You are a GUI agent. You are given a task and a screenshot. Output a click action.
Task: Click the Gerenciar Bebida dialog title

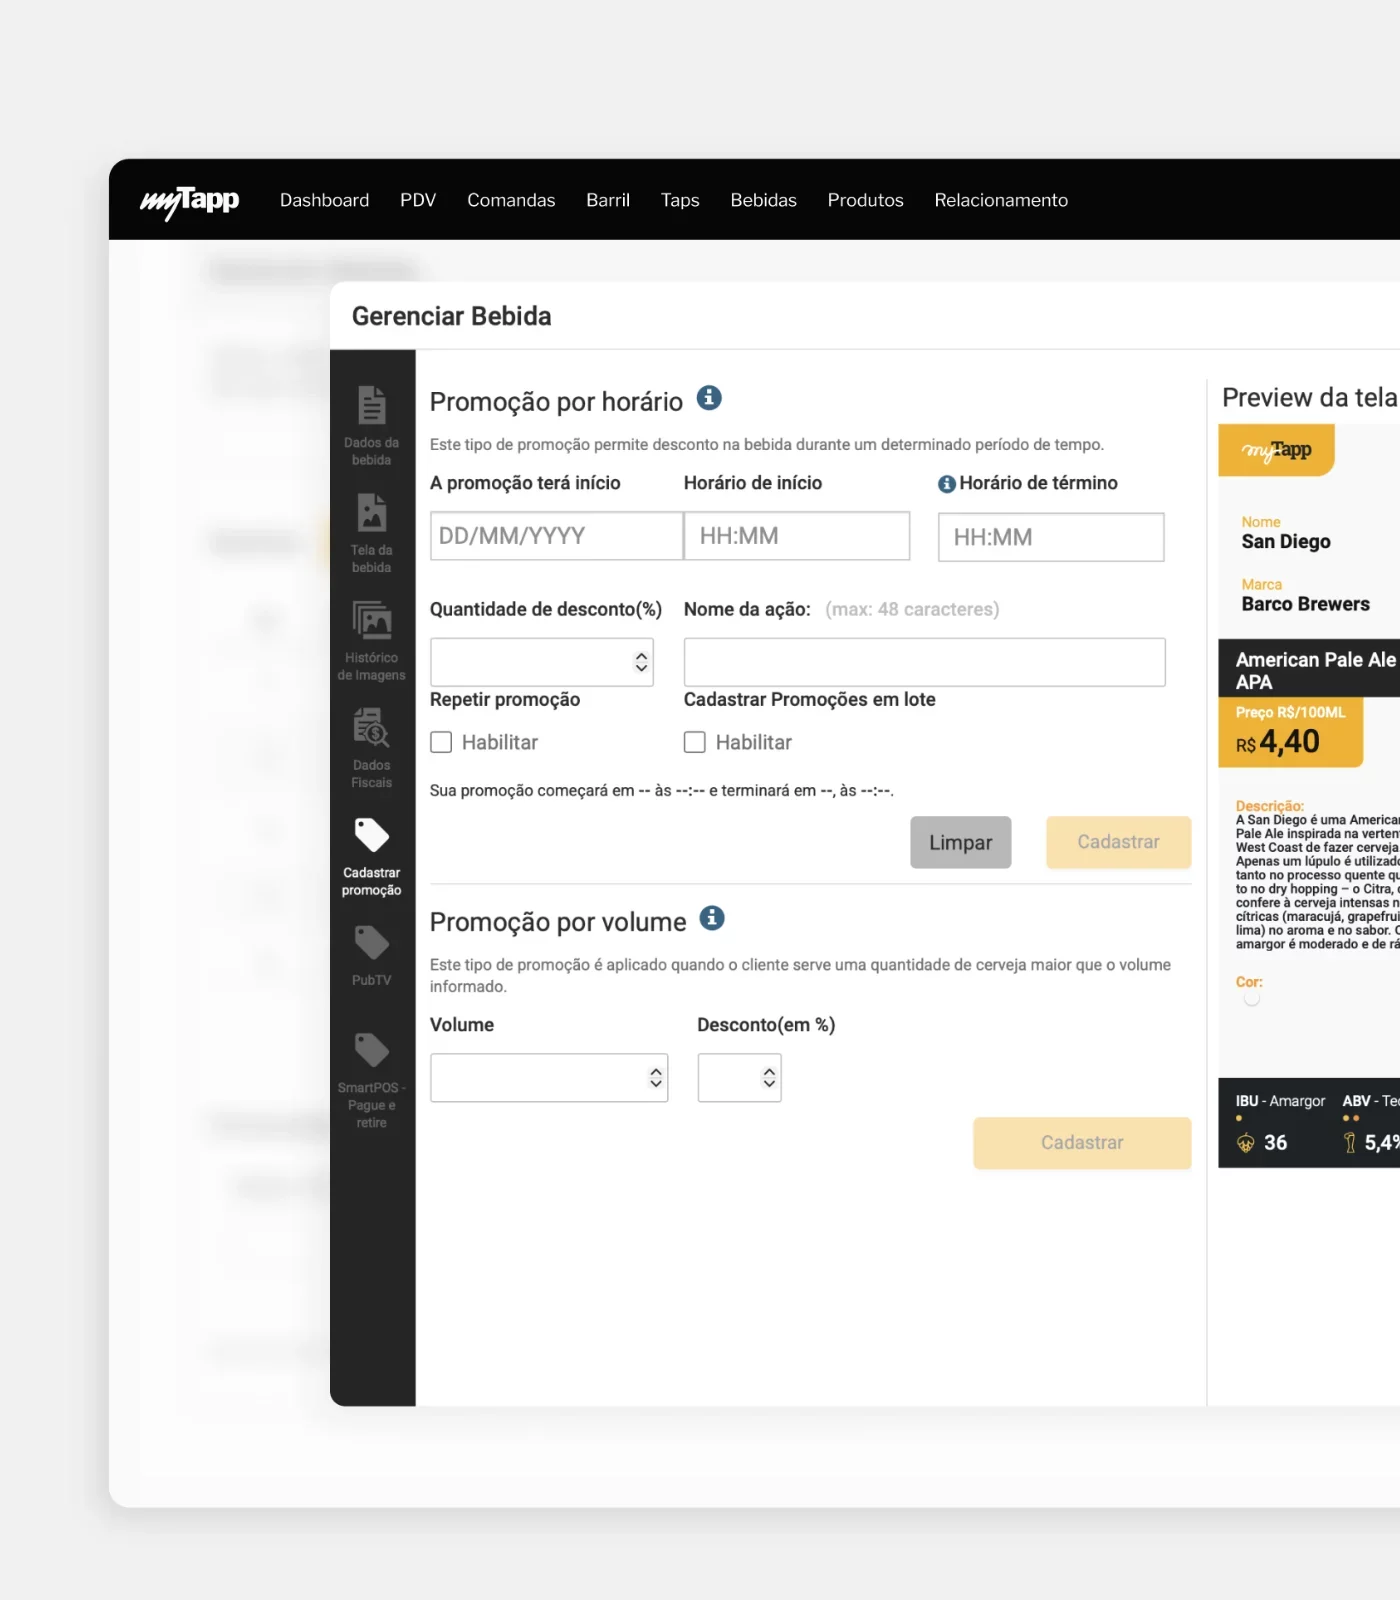452,316
